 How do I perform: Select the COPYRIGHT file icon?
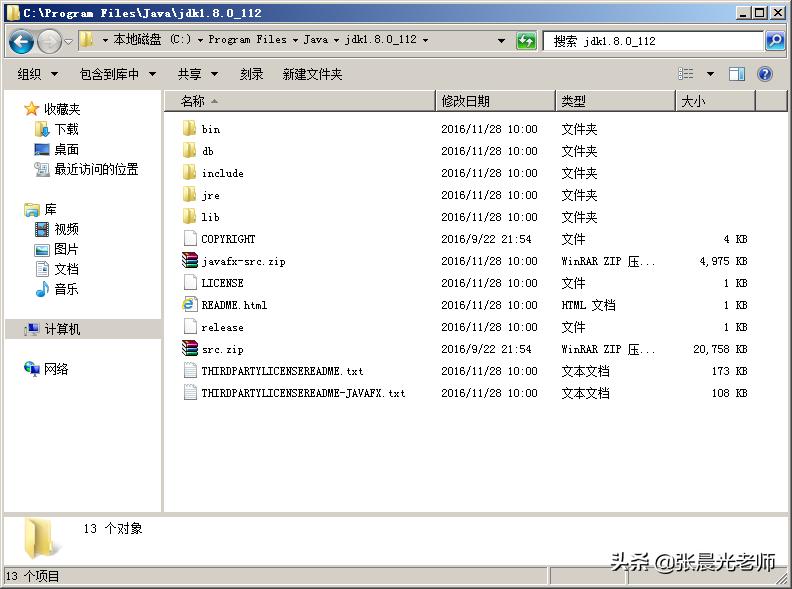point(190,238)
